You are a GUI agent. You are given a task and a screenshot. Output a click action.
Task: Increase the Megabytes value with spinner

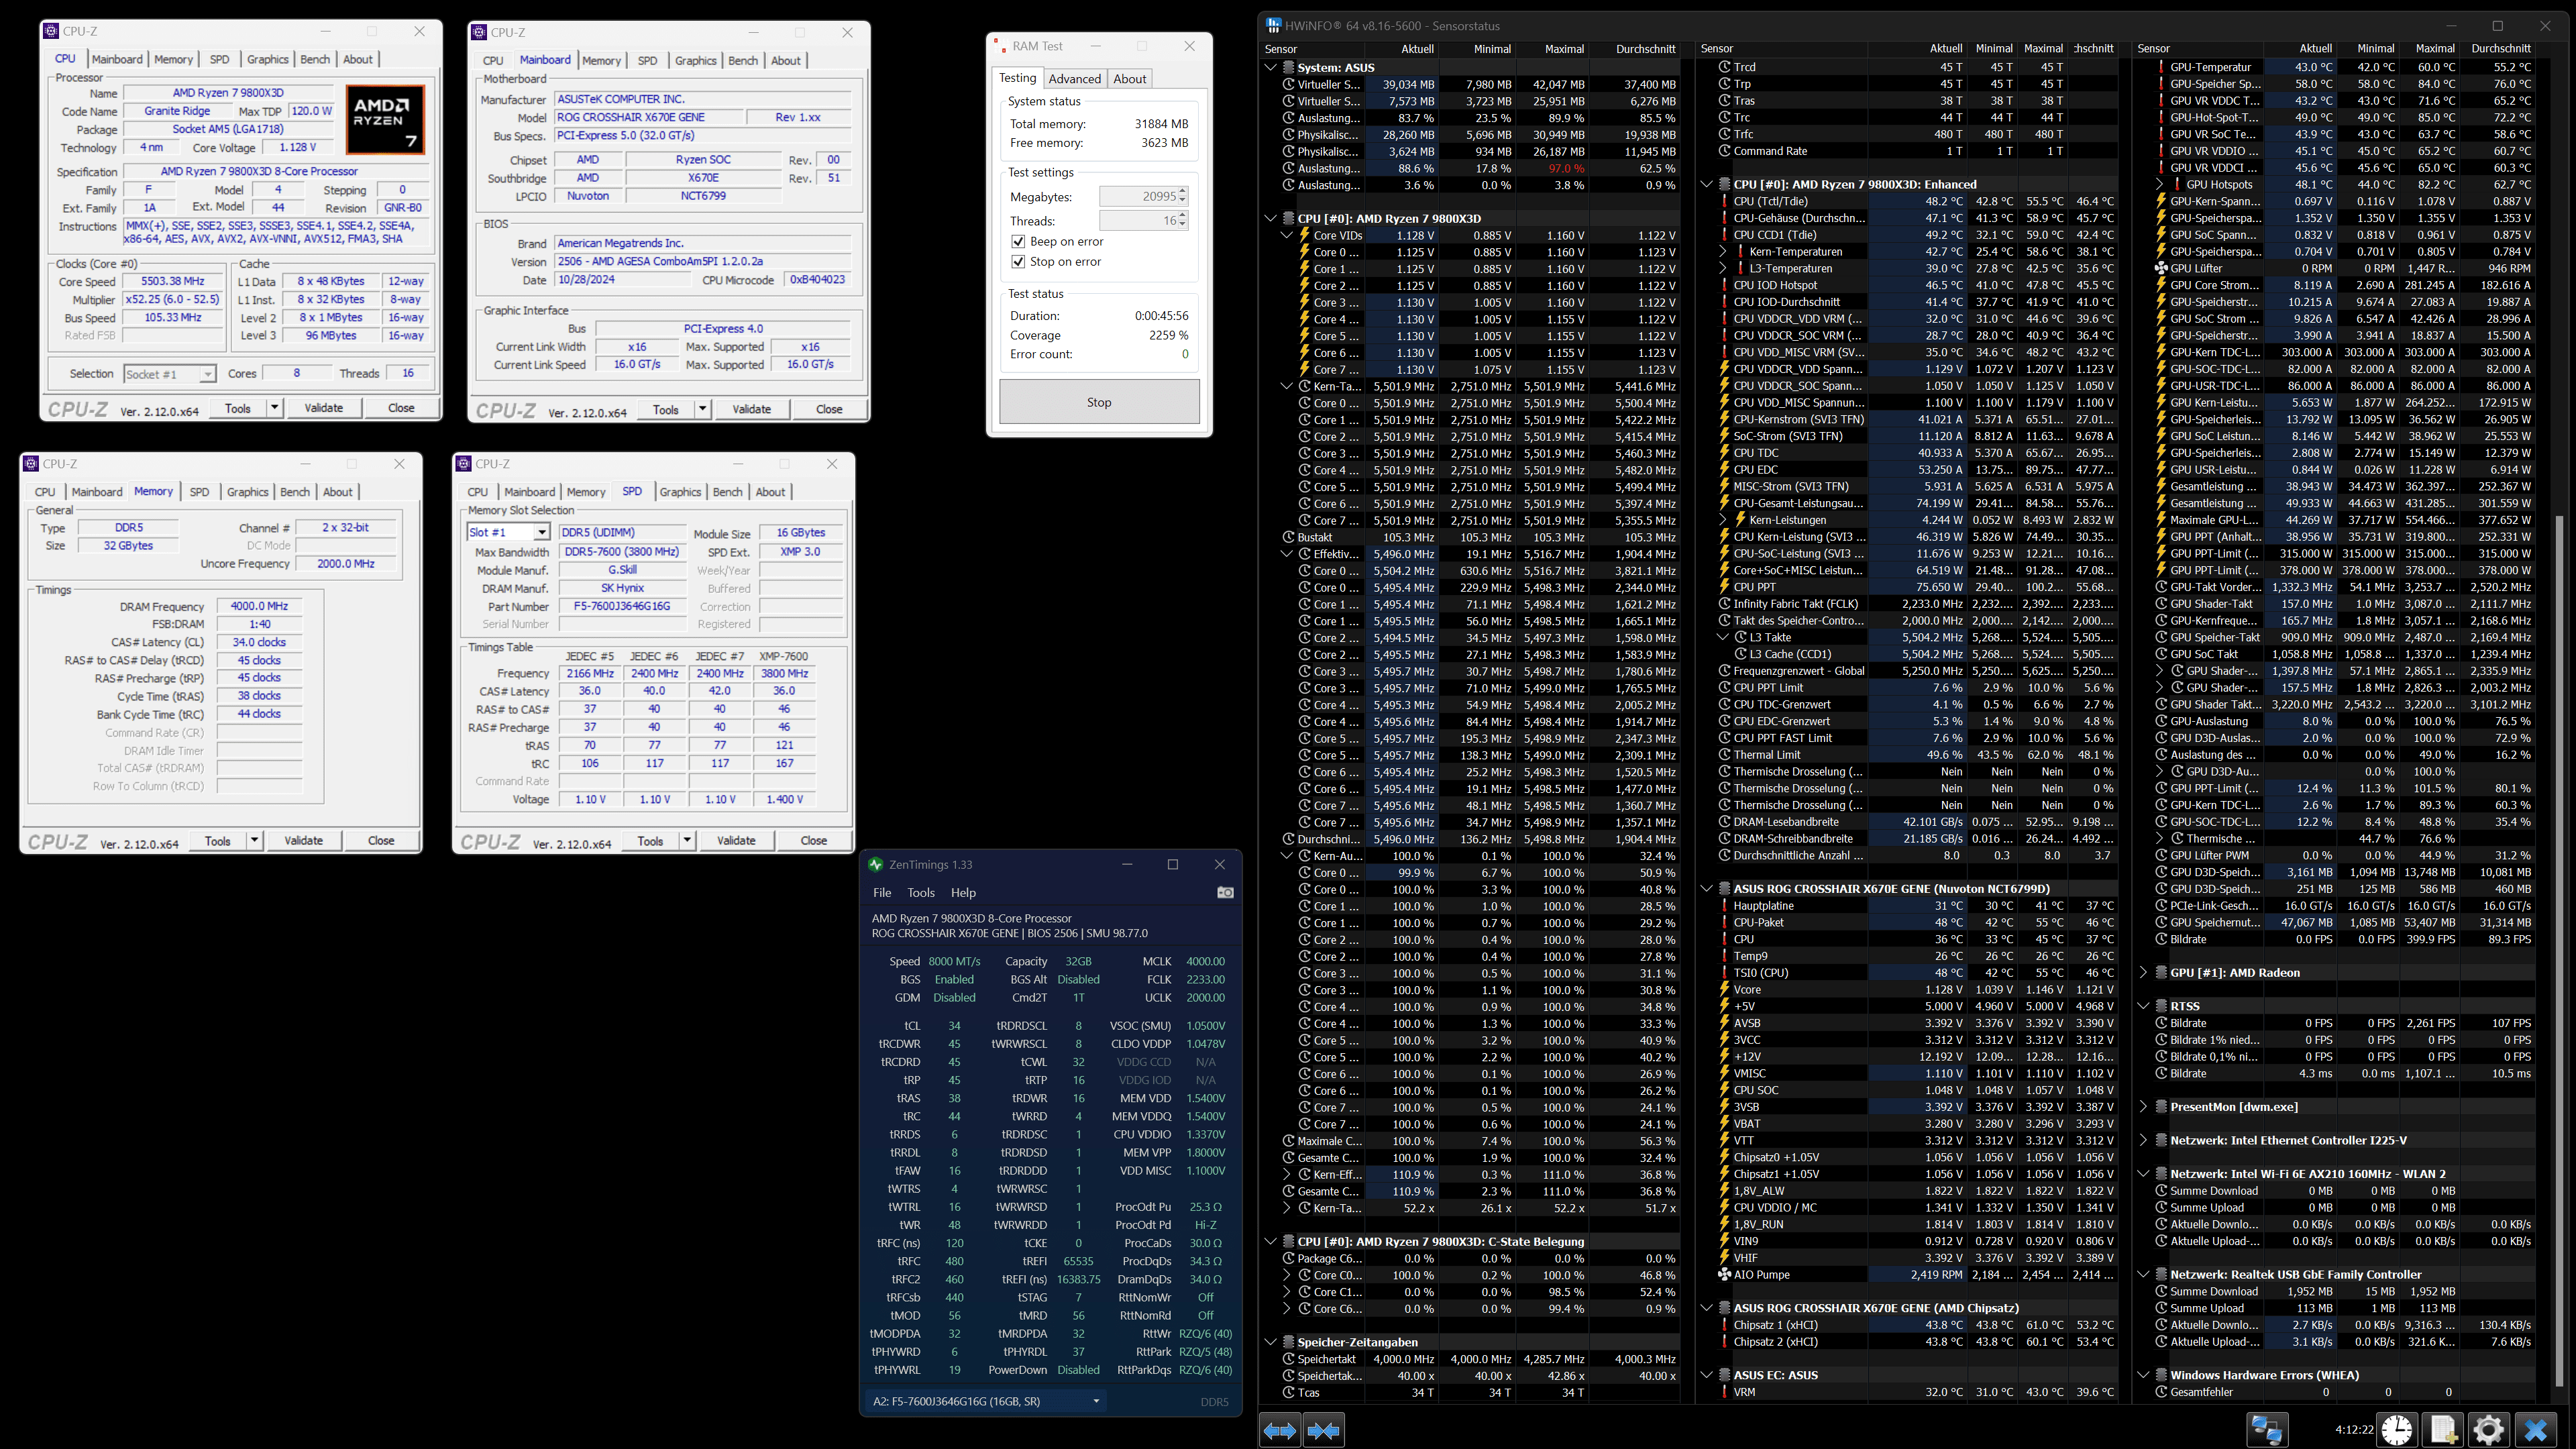tap(1183, 192)
